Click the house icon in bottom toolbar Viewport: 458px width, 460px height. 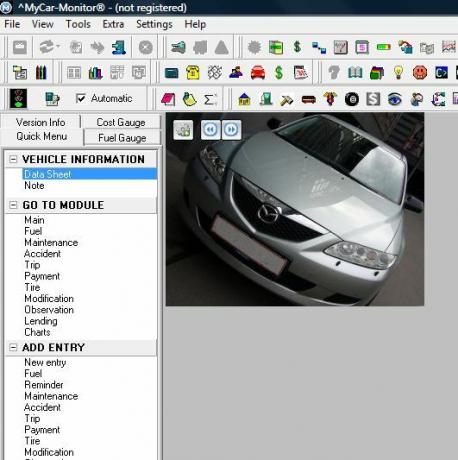click(244, 99)
